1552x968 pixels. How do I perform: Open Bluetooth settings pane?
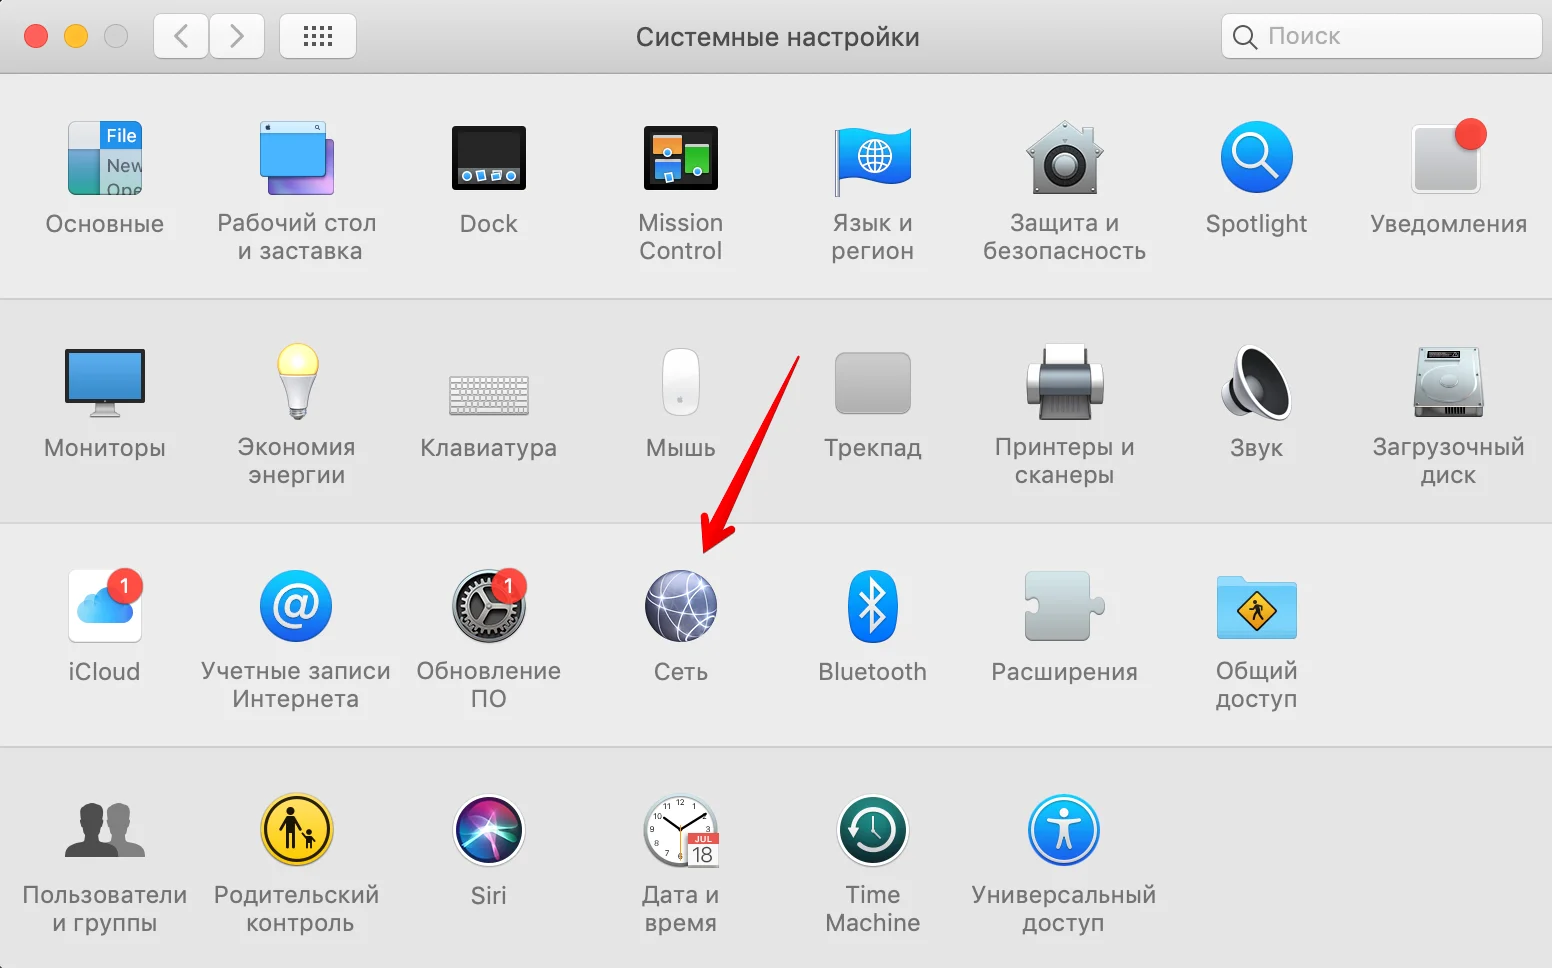[x=872, y=607]
